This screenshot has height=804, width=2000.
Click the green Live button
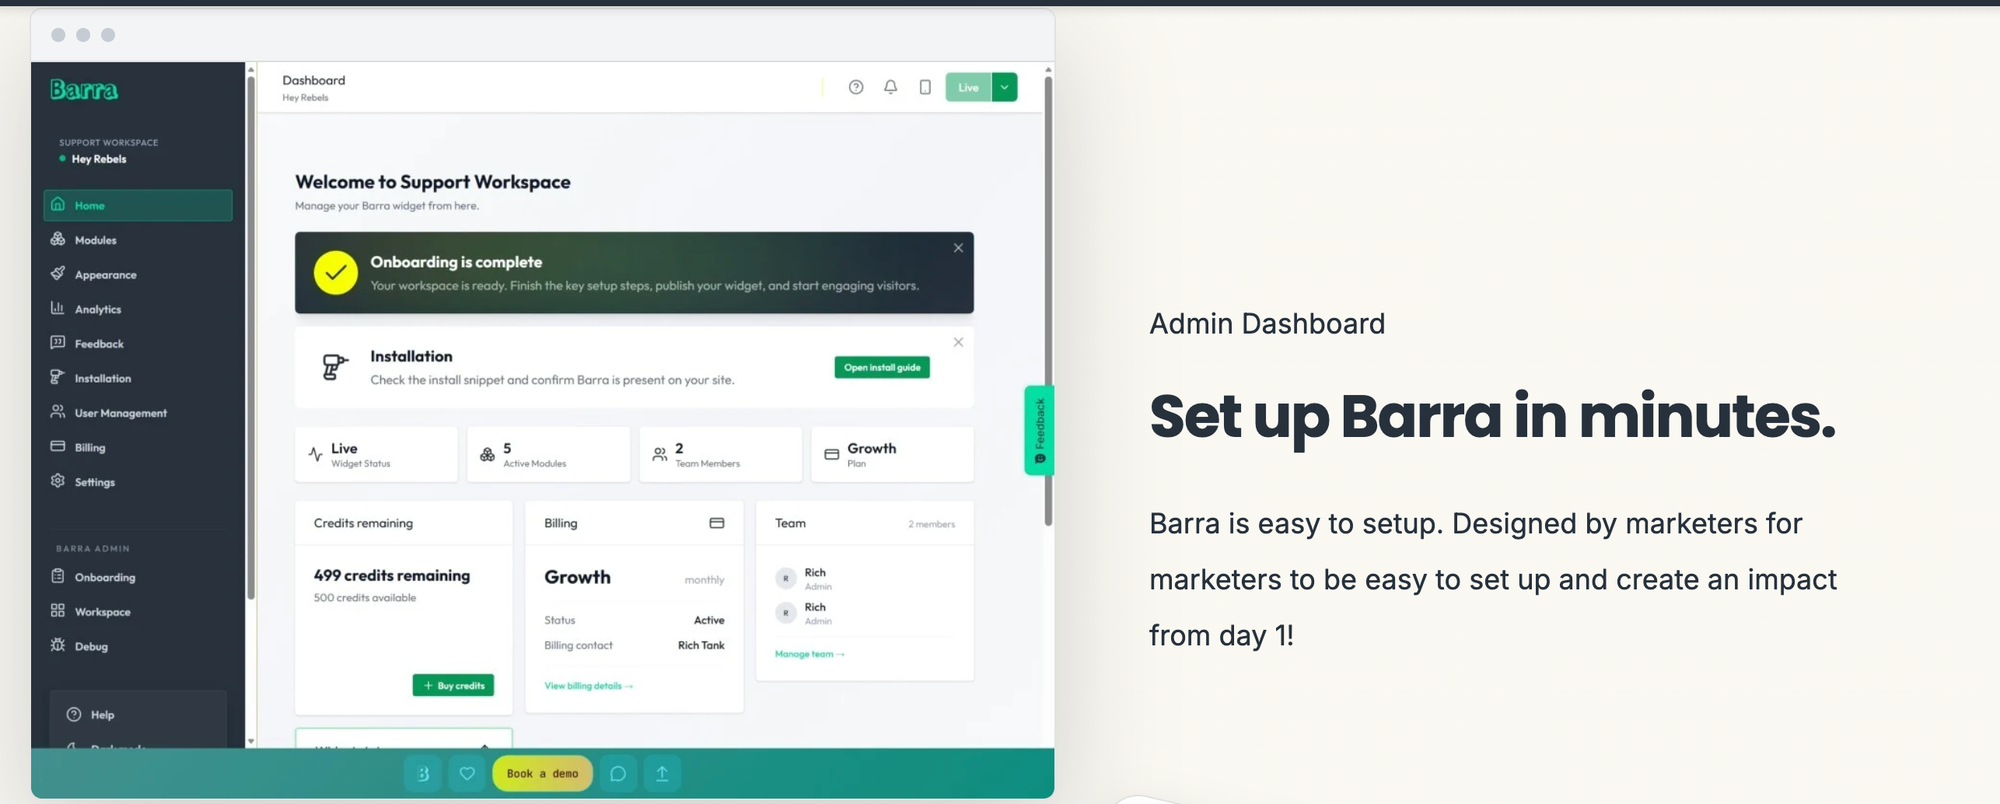[968, 87]
